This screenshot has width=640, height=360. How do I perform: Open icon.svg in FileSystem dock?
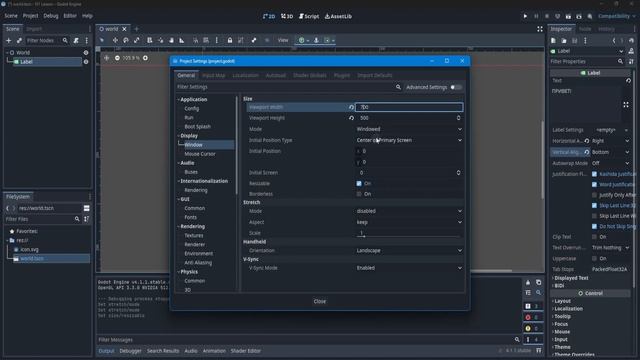click(x=29, y=249)
